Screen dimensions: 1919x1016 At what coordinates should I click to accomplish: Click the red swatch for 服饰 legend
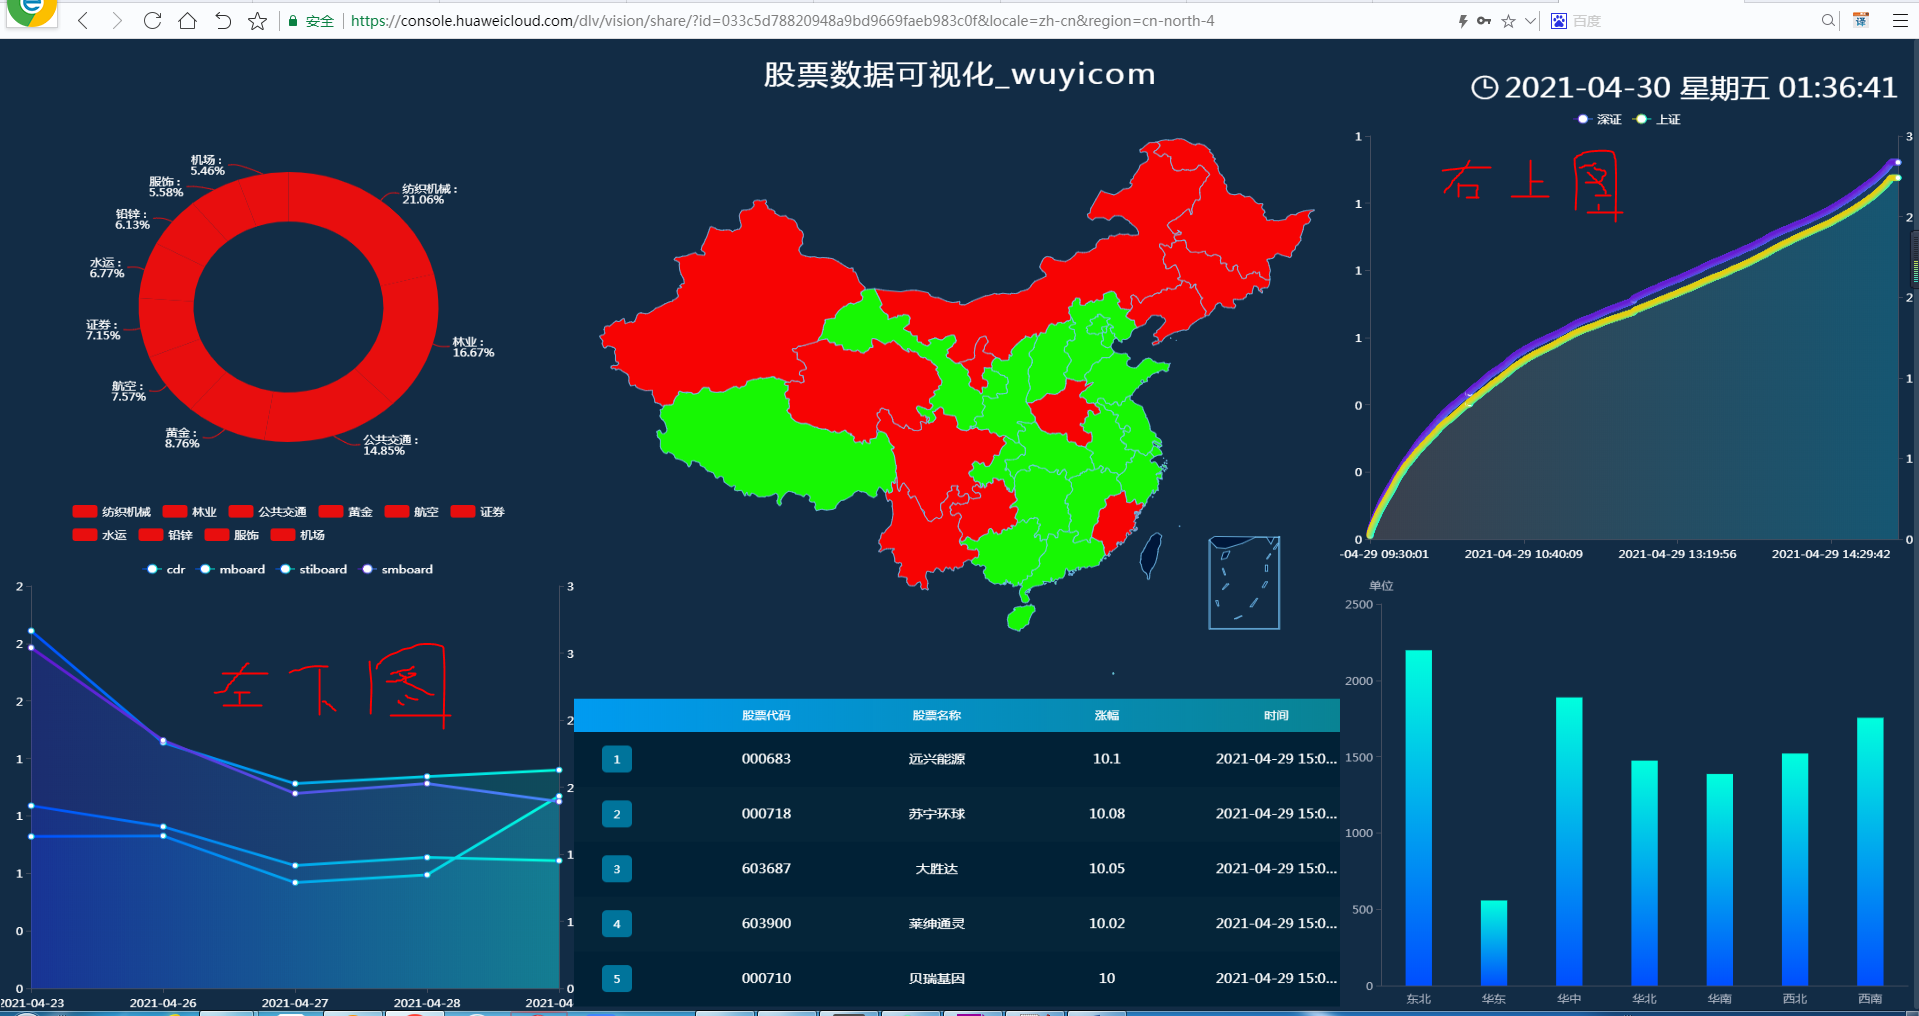coord(217,535)
